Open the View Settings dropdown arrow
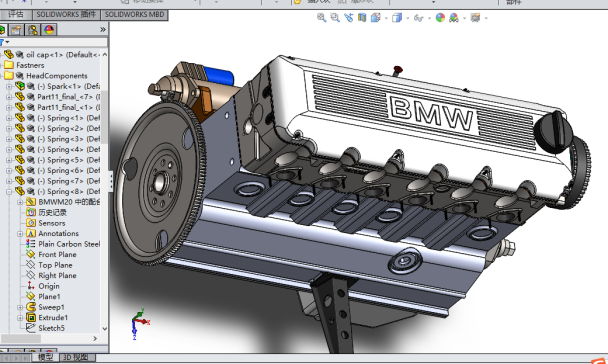Image resolution: width=608 pixels, height=364 pixels. tap(486, 18)
